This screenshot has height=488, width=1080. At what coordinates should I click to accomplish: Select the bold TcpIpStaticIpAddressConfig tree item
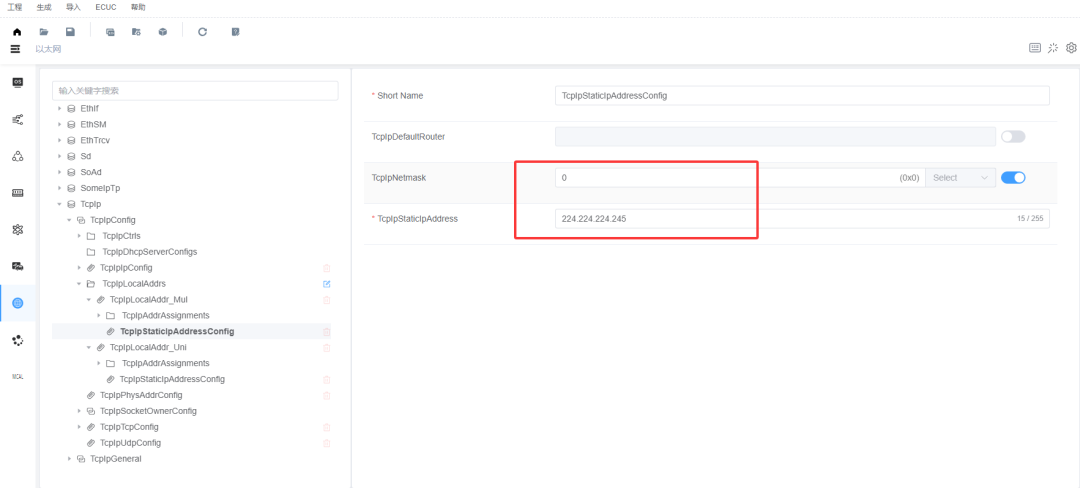pyautogui.click(x=177, y=332)
